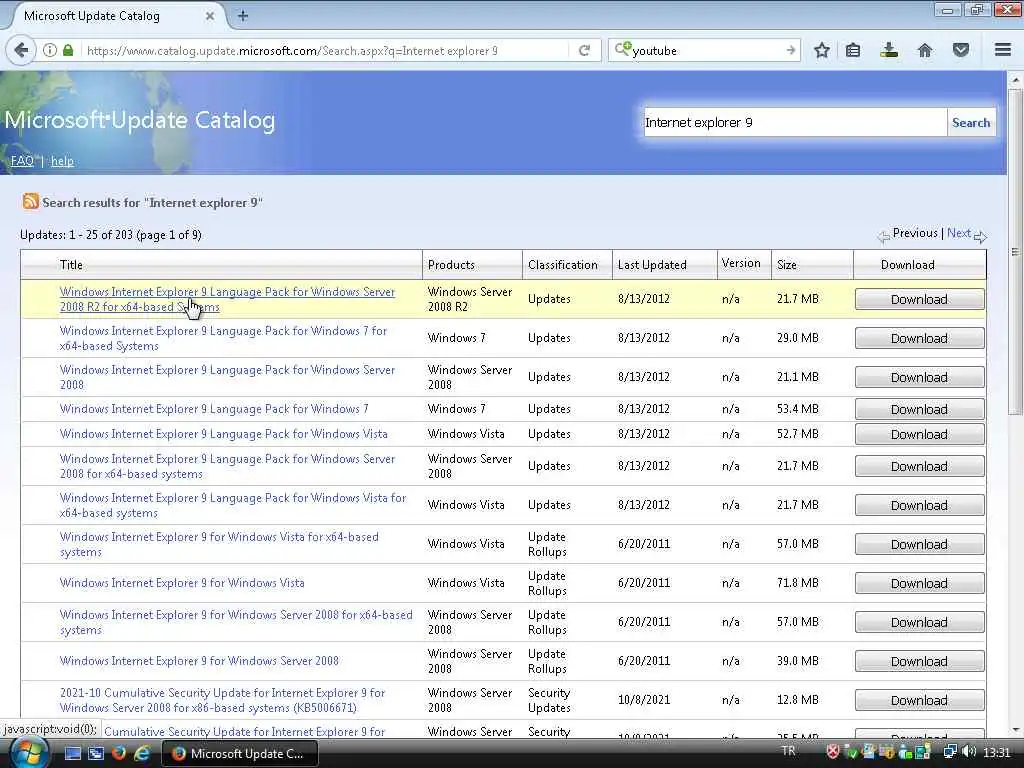Go to Firefox home page icon
The width and height of the screenshot is (1024, 768).
[925, 50]
